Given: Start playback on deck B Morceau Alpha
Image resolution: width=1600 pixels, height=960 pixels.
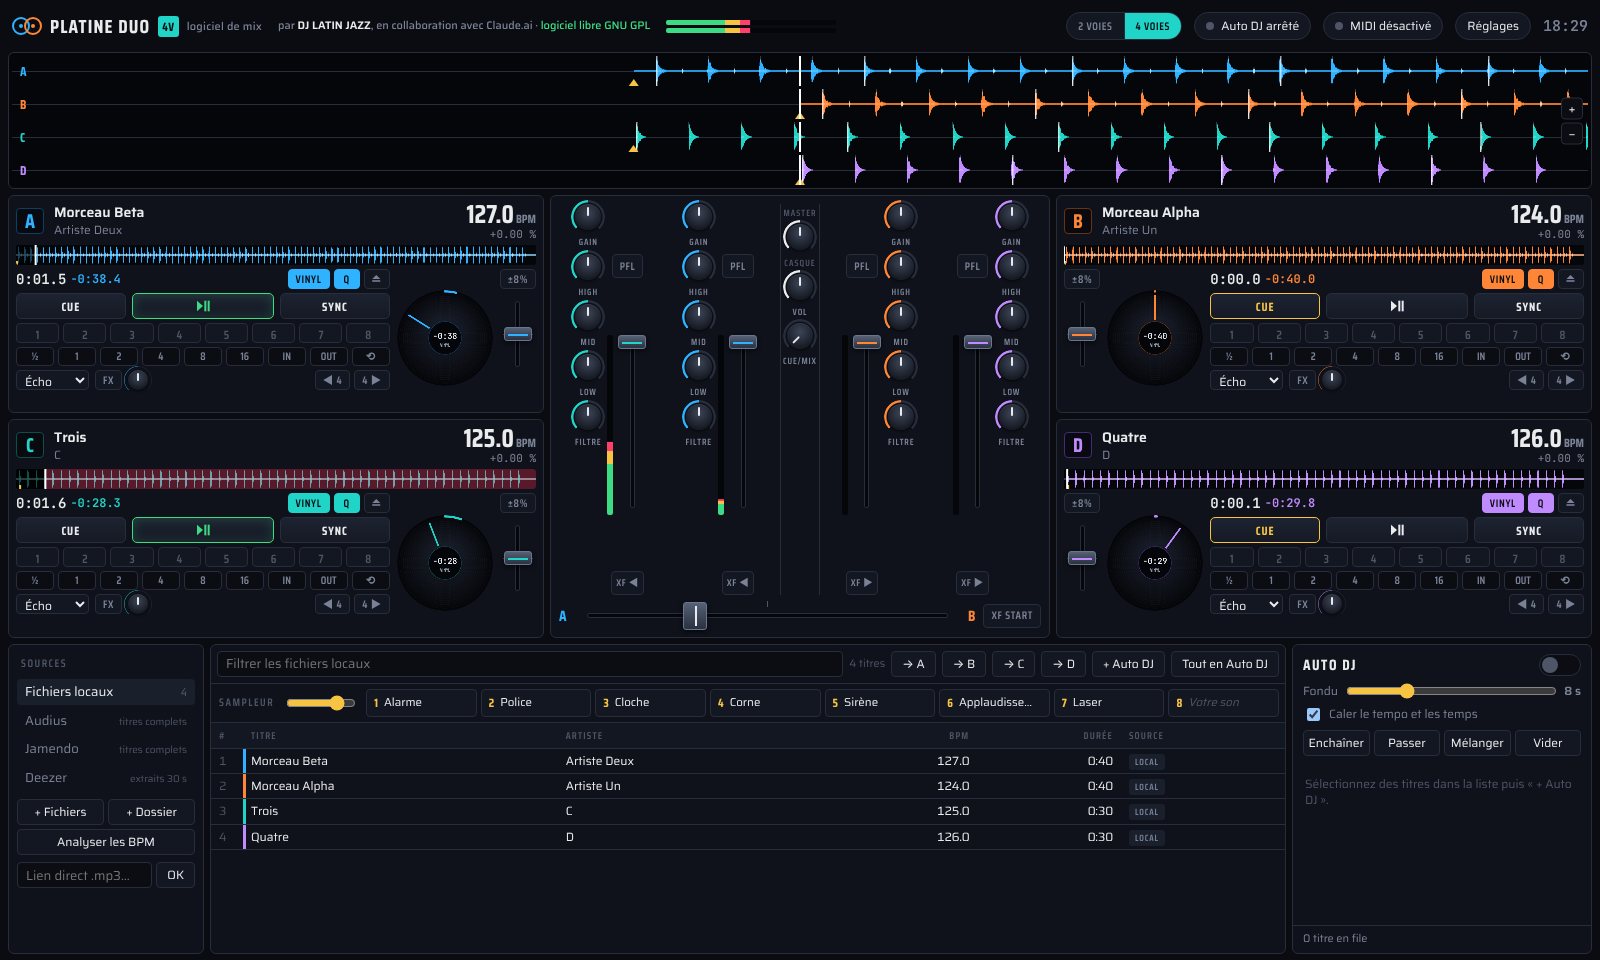Looking at the screenshot, I should pyautogui.click(x=1397, y=306).
